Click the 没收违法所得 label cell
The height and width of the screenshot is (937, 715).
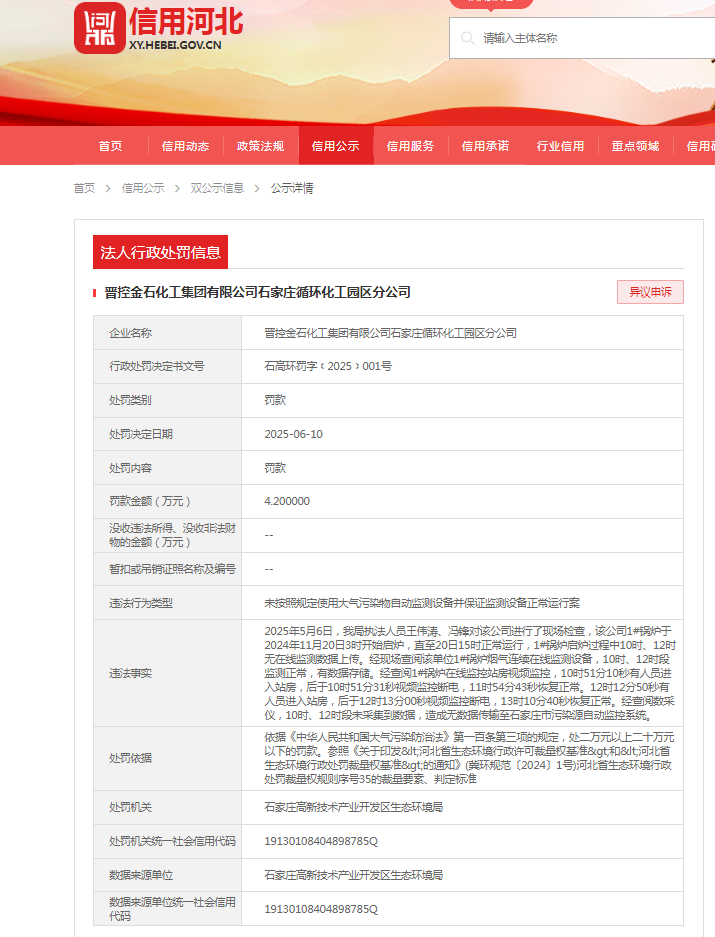(167, 535)
